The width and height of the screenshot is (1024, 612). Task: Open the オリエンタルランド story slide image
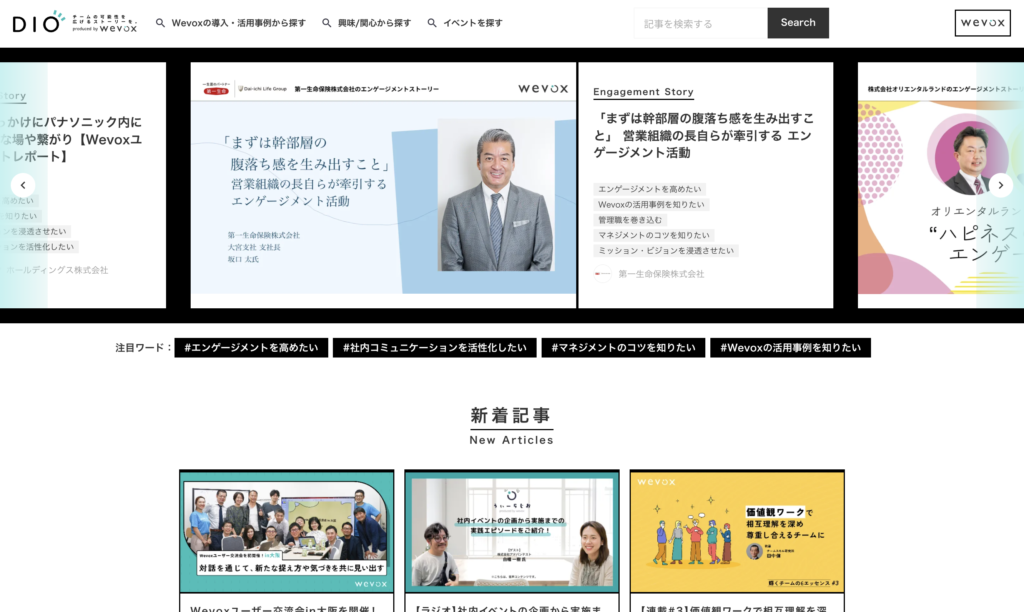pyautogui.click(x=940, y=185)
